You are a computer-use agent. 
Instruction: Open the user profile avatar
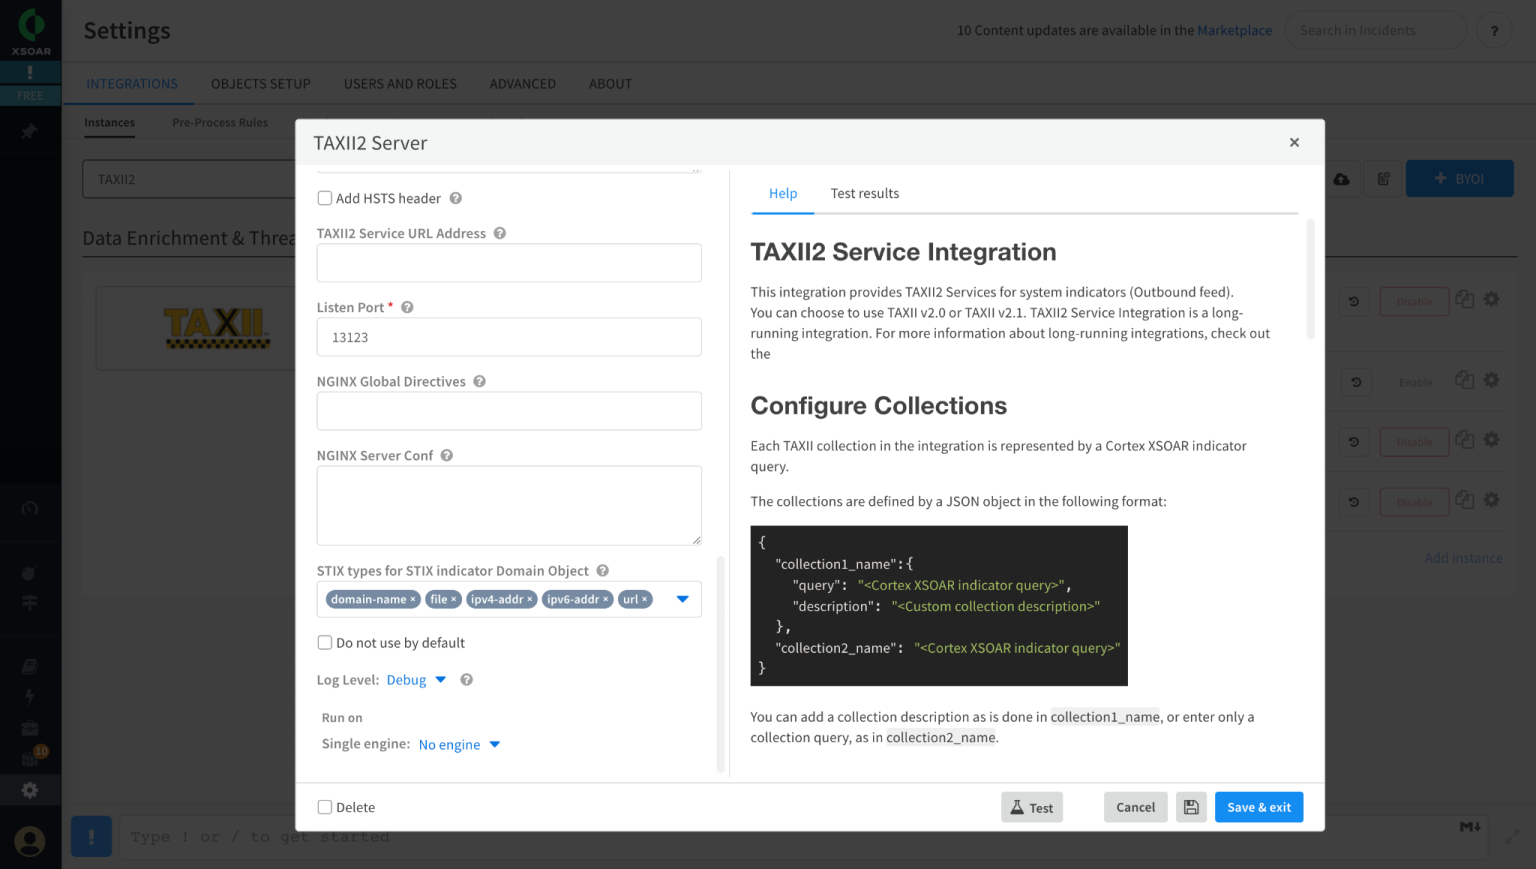pyautogui.click(x=30, y=841)
